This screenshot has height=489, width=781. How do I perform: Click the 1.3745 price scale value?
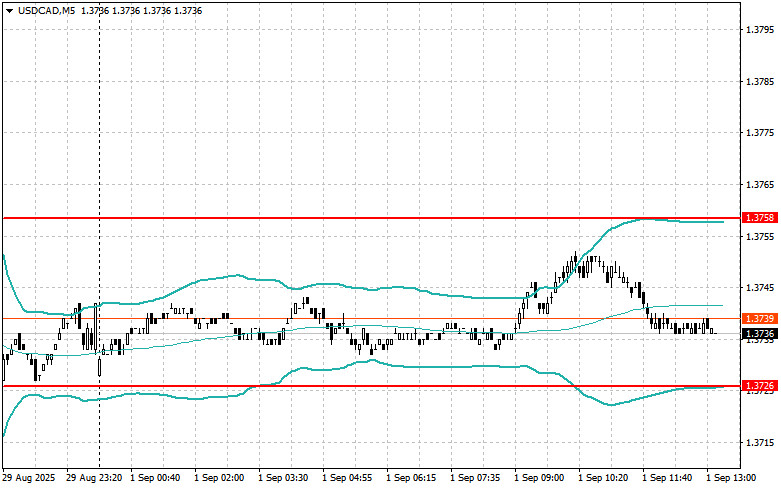pos(760,287)
